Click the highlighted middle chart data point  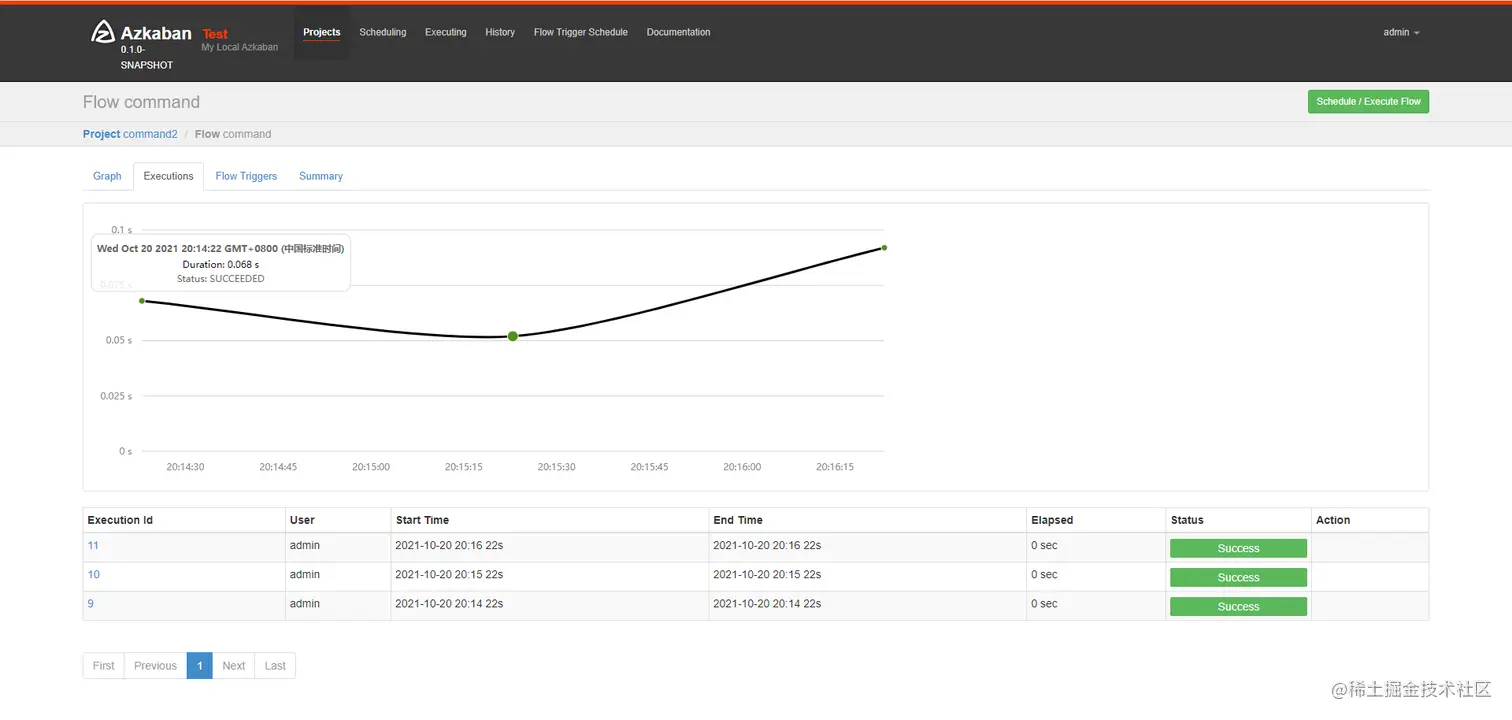click(x=513, y=336)
